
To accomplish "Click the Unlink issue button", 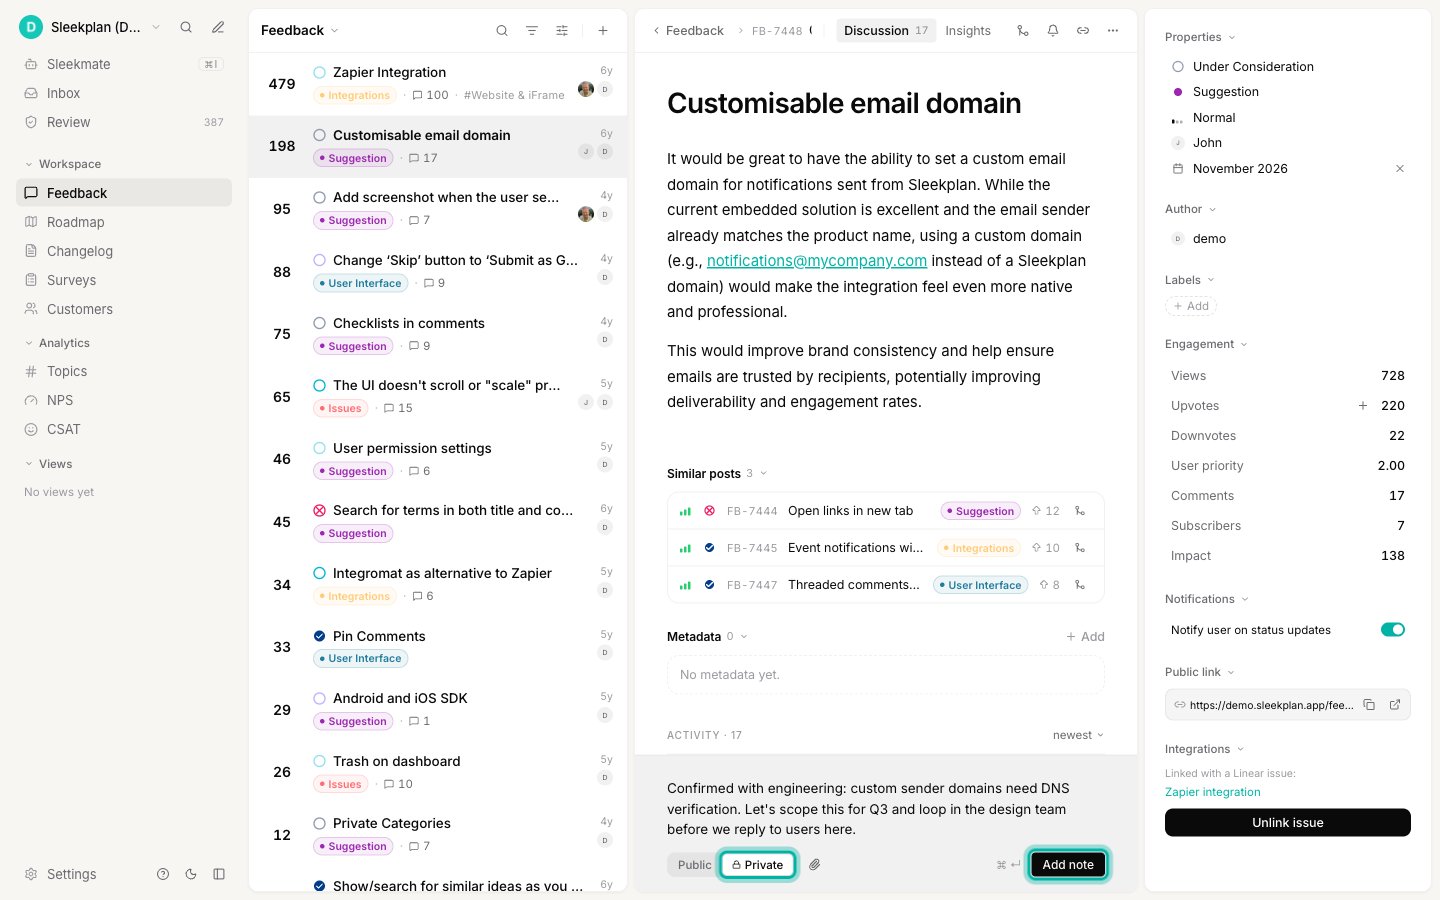I will 1288,822.
